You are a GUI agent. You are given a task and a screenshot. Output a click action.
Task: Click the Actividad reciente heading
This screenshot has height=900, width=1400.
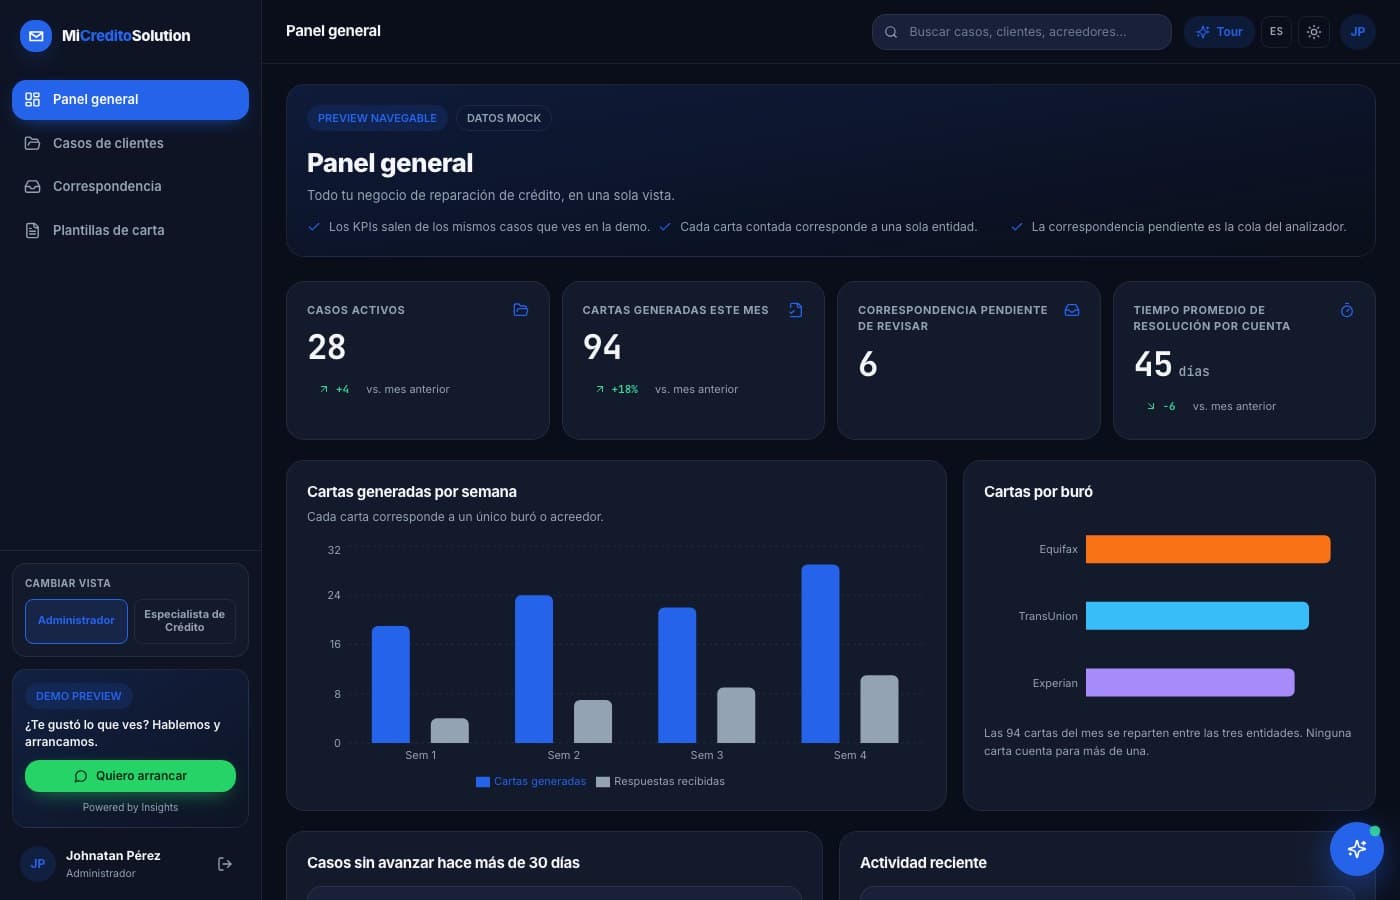click(x=923, y=863)
